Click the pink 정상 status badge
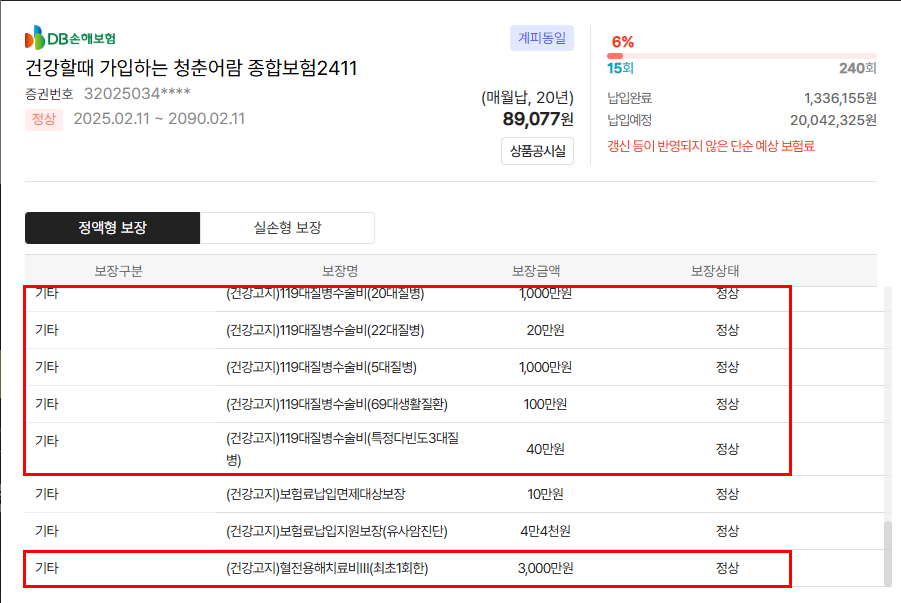Viewport: 901px width, 603px height. pos(43,119)
